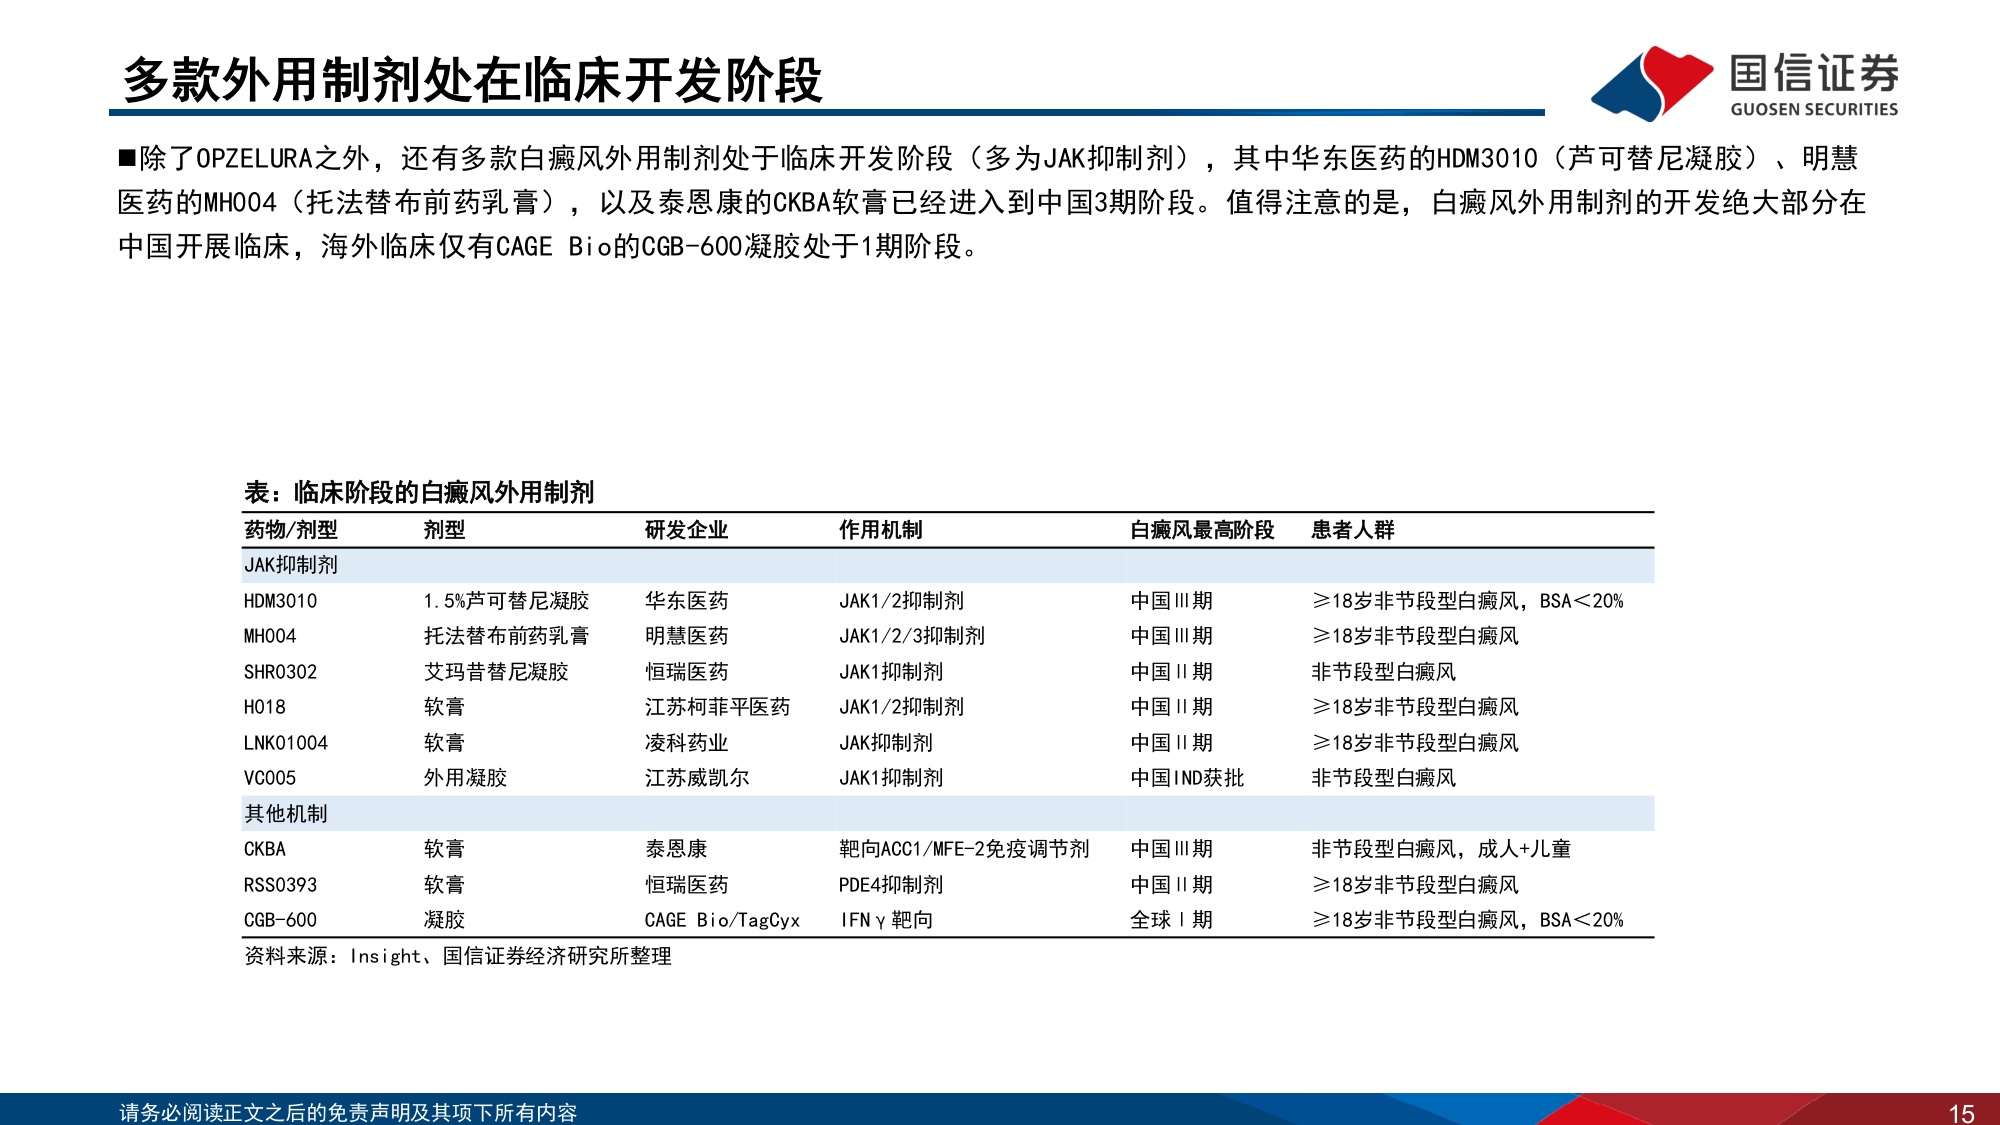Viewport: 2000px width, 1125px height.
Task: Click the 托法替布前药乳膏 cell
Action: [x=506, y=636]
